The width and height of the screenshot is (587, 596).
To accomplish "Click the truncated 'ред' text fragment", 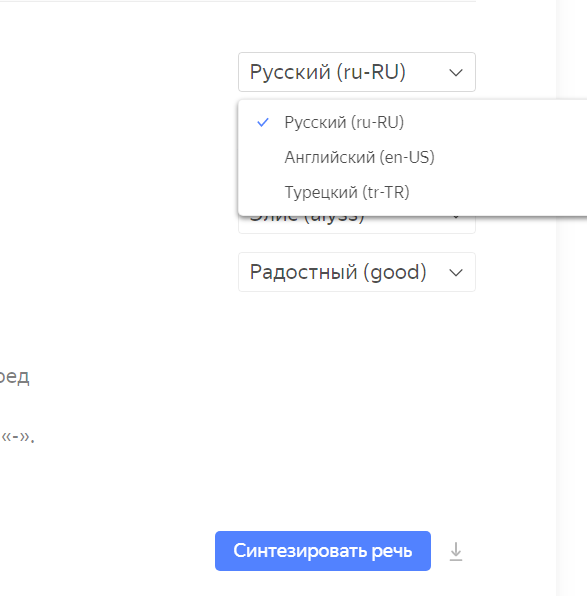I will click(x=14, y=377).
